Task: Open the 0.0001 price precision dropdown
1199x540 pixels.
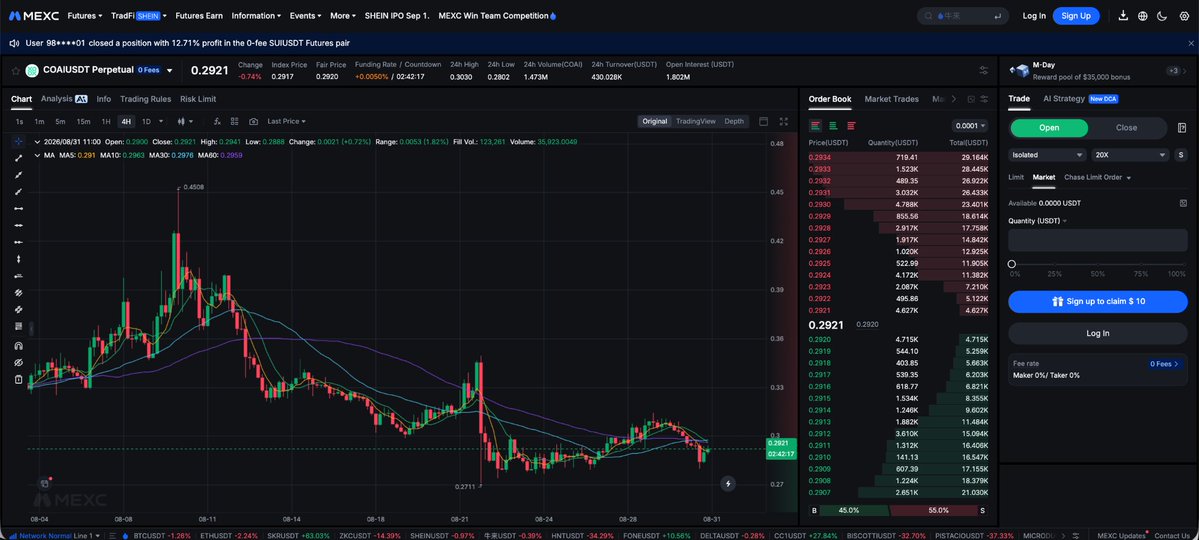Action: (x=970, y=125)
